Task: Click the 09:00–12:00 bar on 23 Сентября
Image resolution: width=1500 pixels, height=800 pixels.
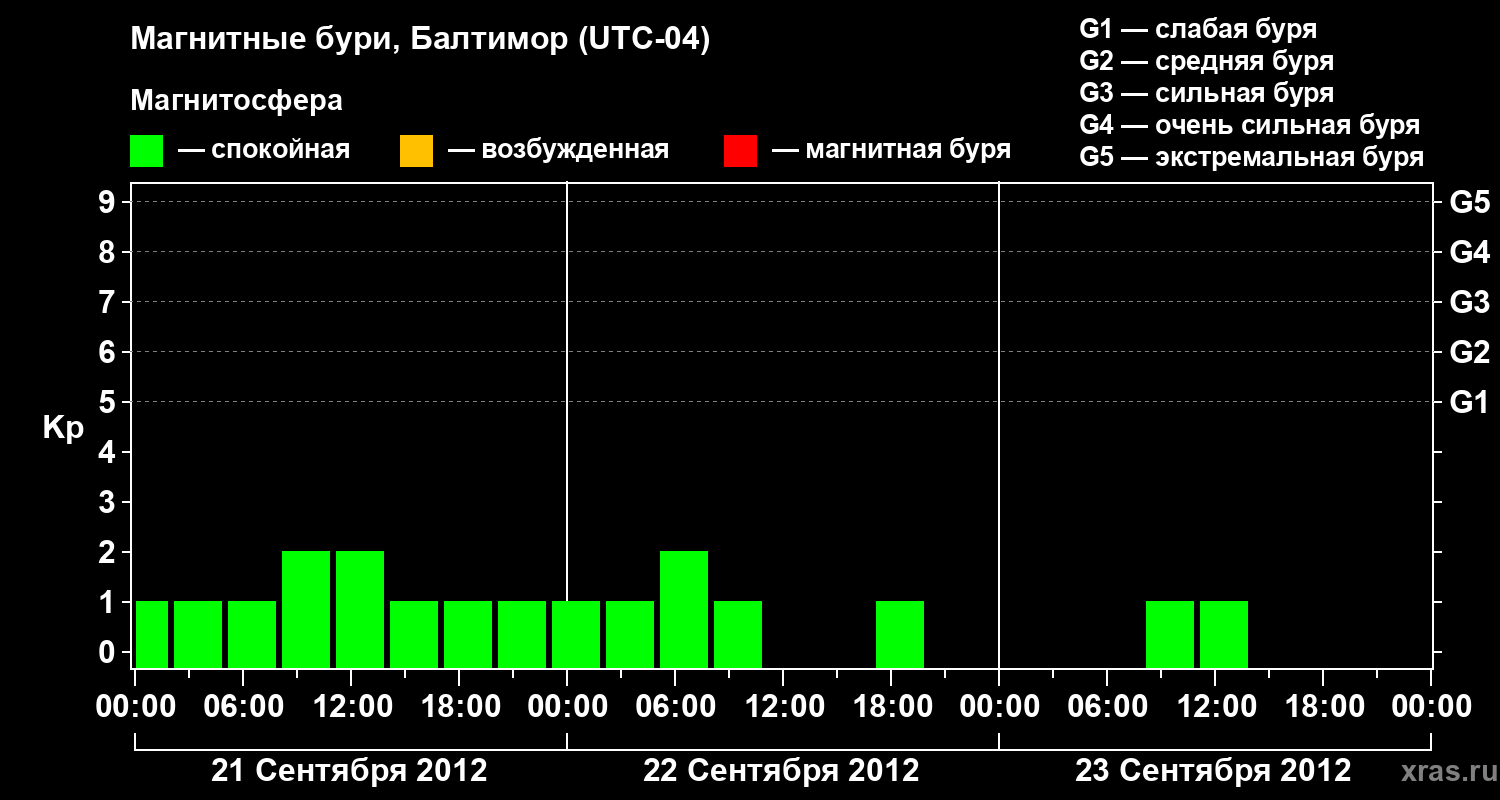Action: [1170, 634]
